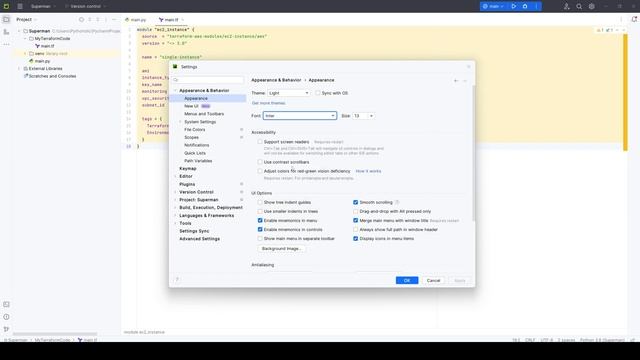Click Project panel horizontal scrollbar
This screenshot has width=640, height=360.
point(55,334)
